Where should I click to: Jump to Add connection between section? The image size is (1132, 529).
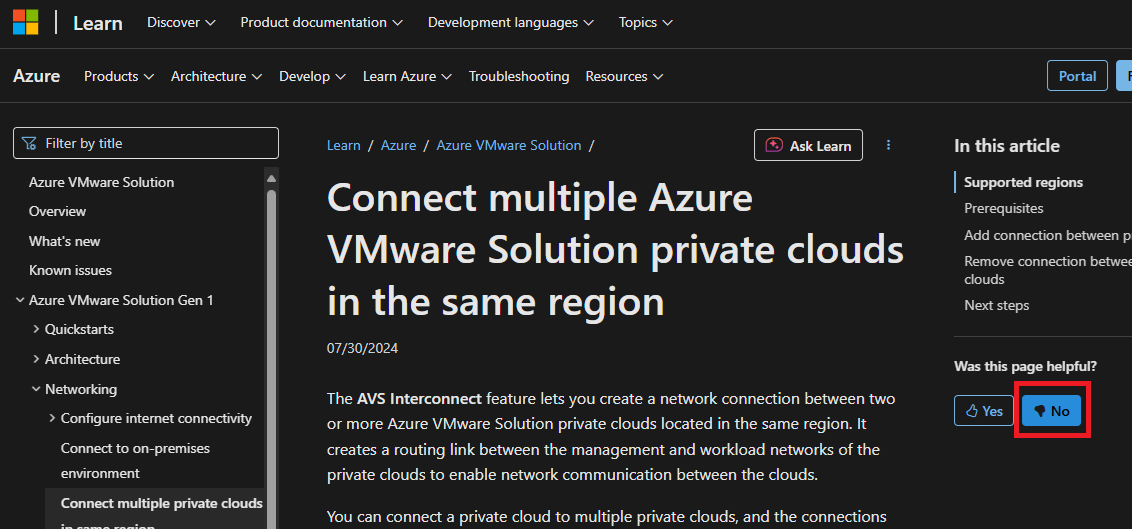pyautogui.click(x=1048, y=235)
